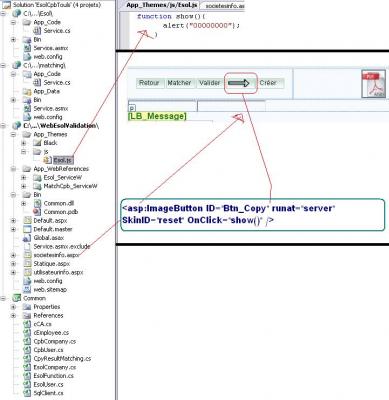Image resolution: width=389 pixels, height=400 pixels.
Task: Expand the Common project Properties node
Action: tap(14, 307)
